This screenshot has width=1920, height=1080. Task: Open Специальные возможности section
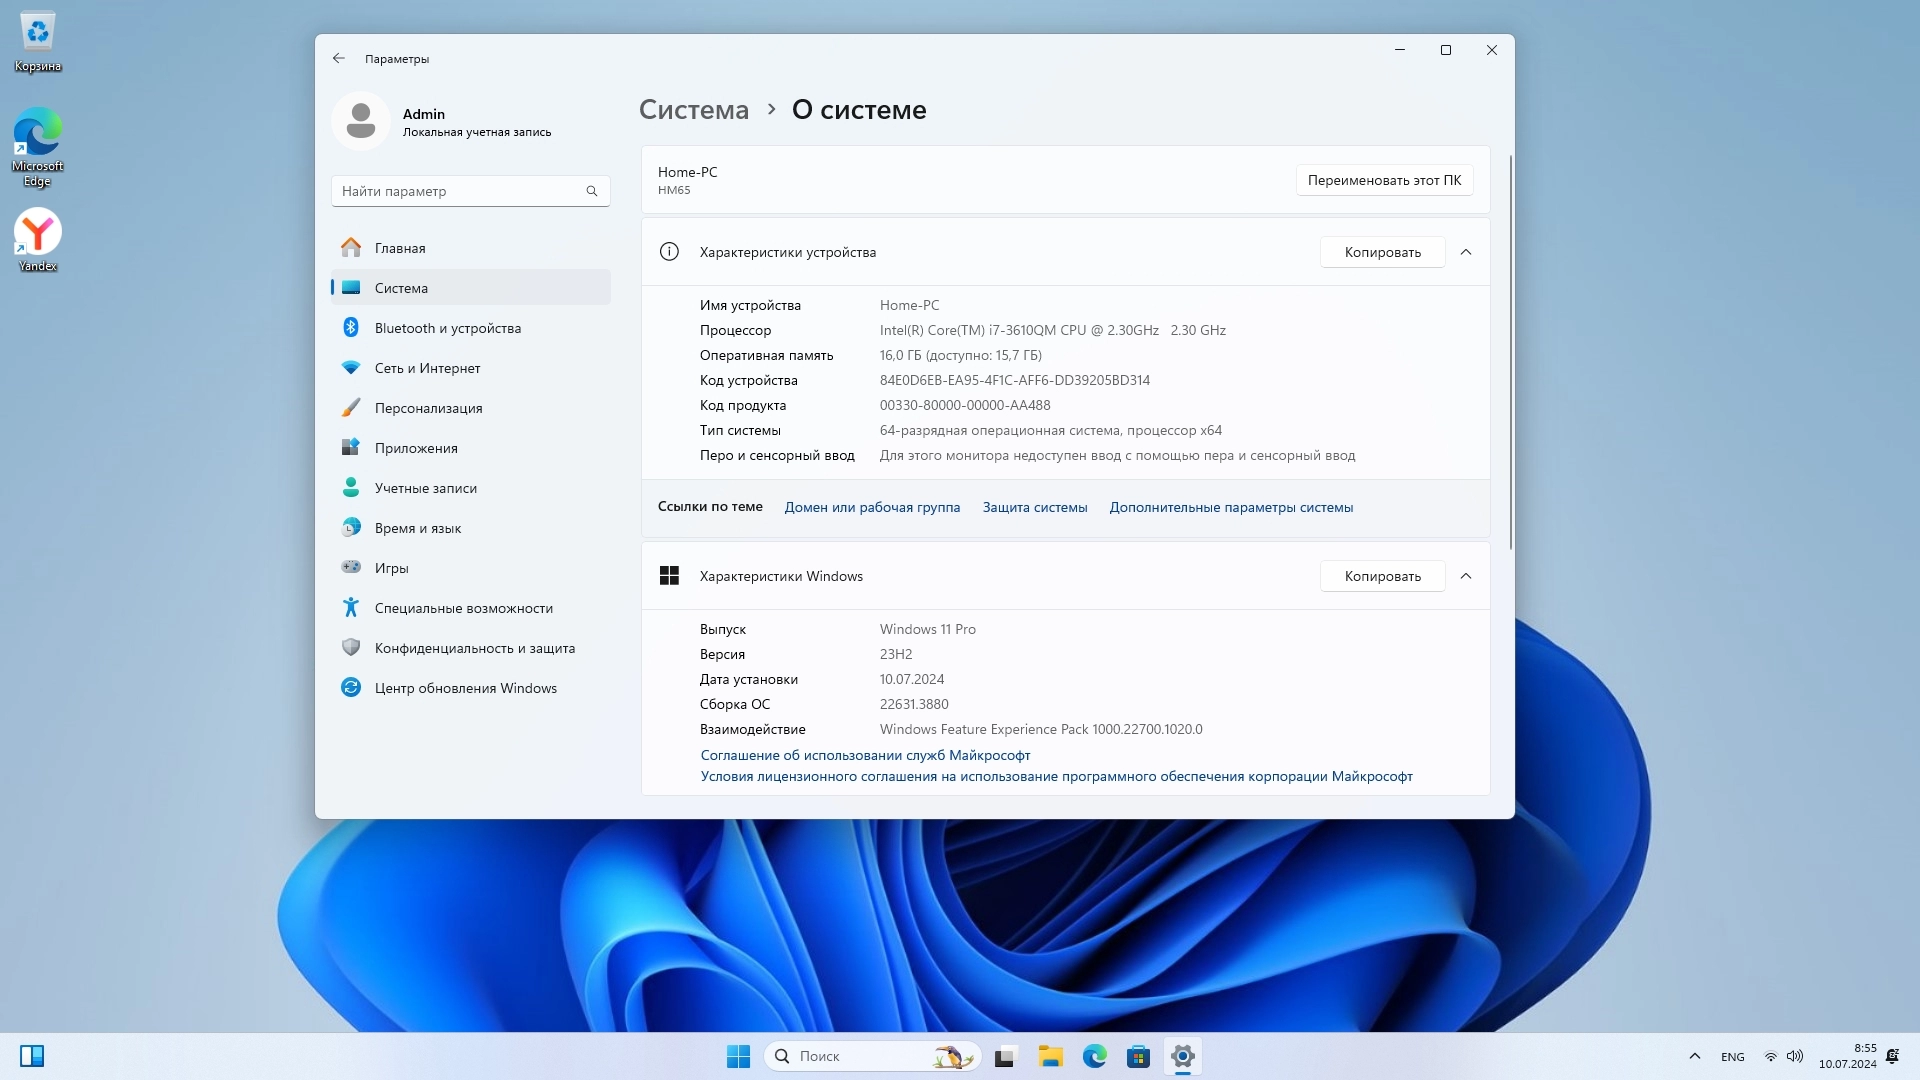coord(463,608)
